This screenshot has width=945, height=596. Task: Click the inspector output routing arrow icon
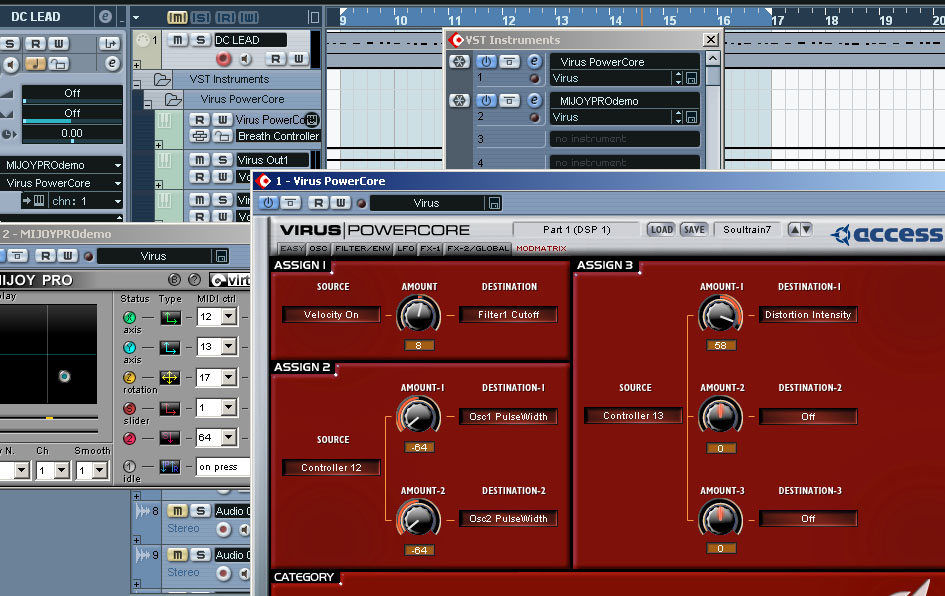pos(109,43)
